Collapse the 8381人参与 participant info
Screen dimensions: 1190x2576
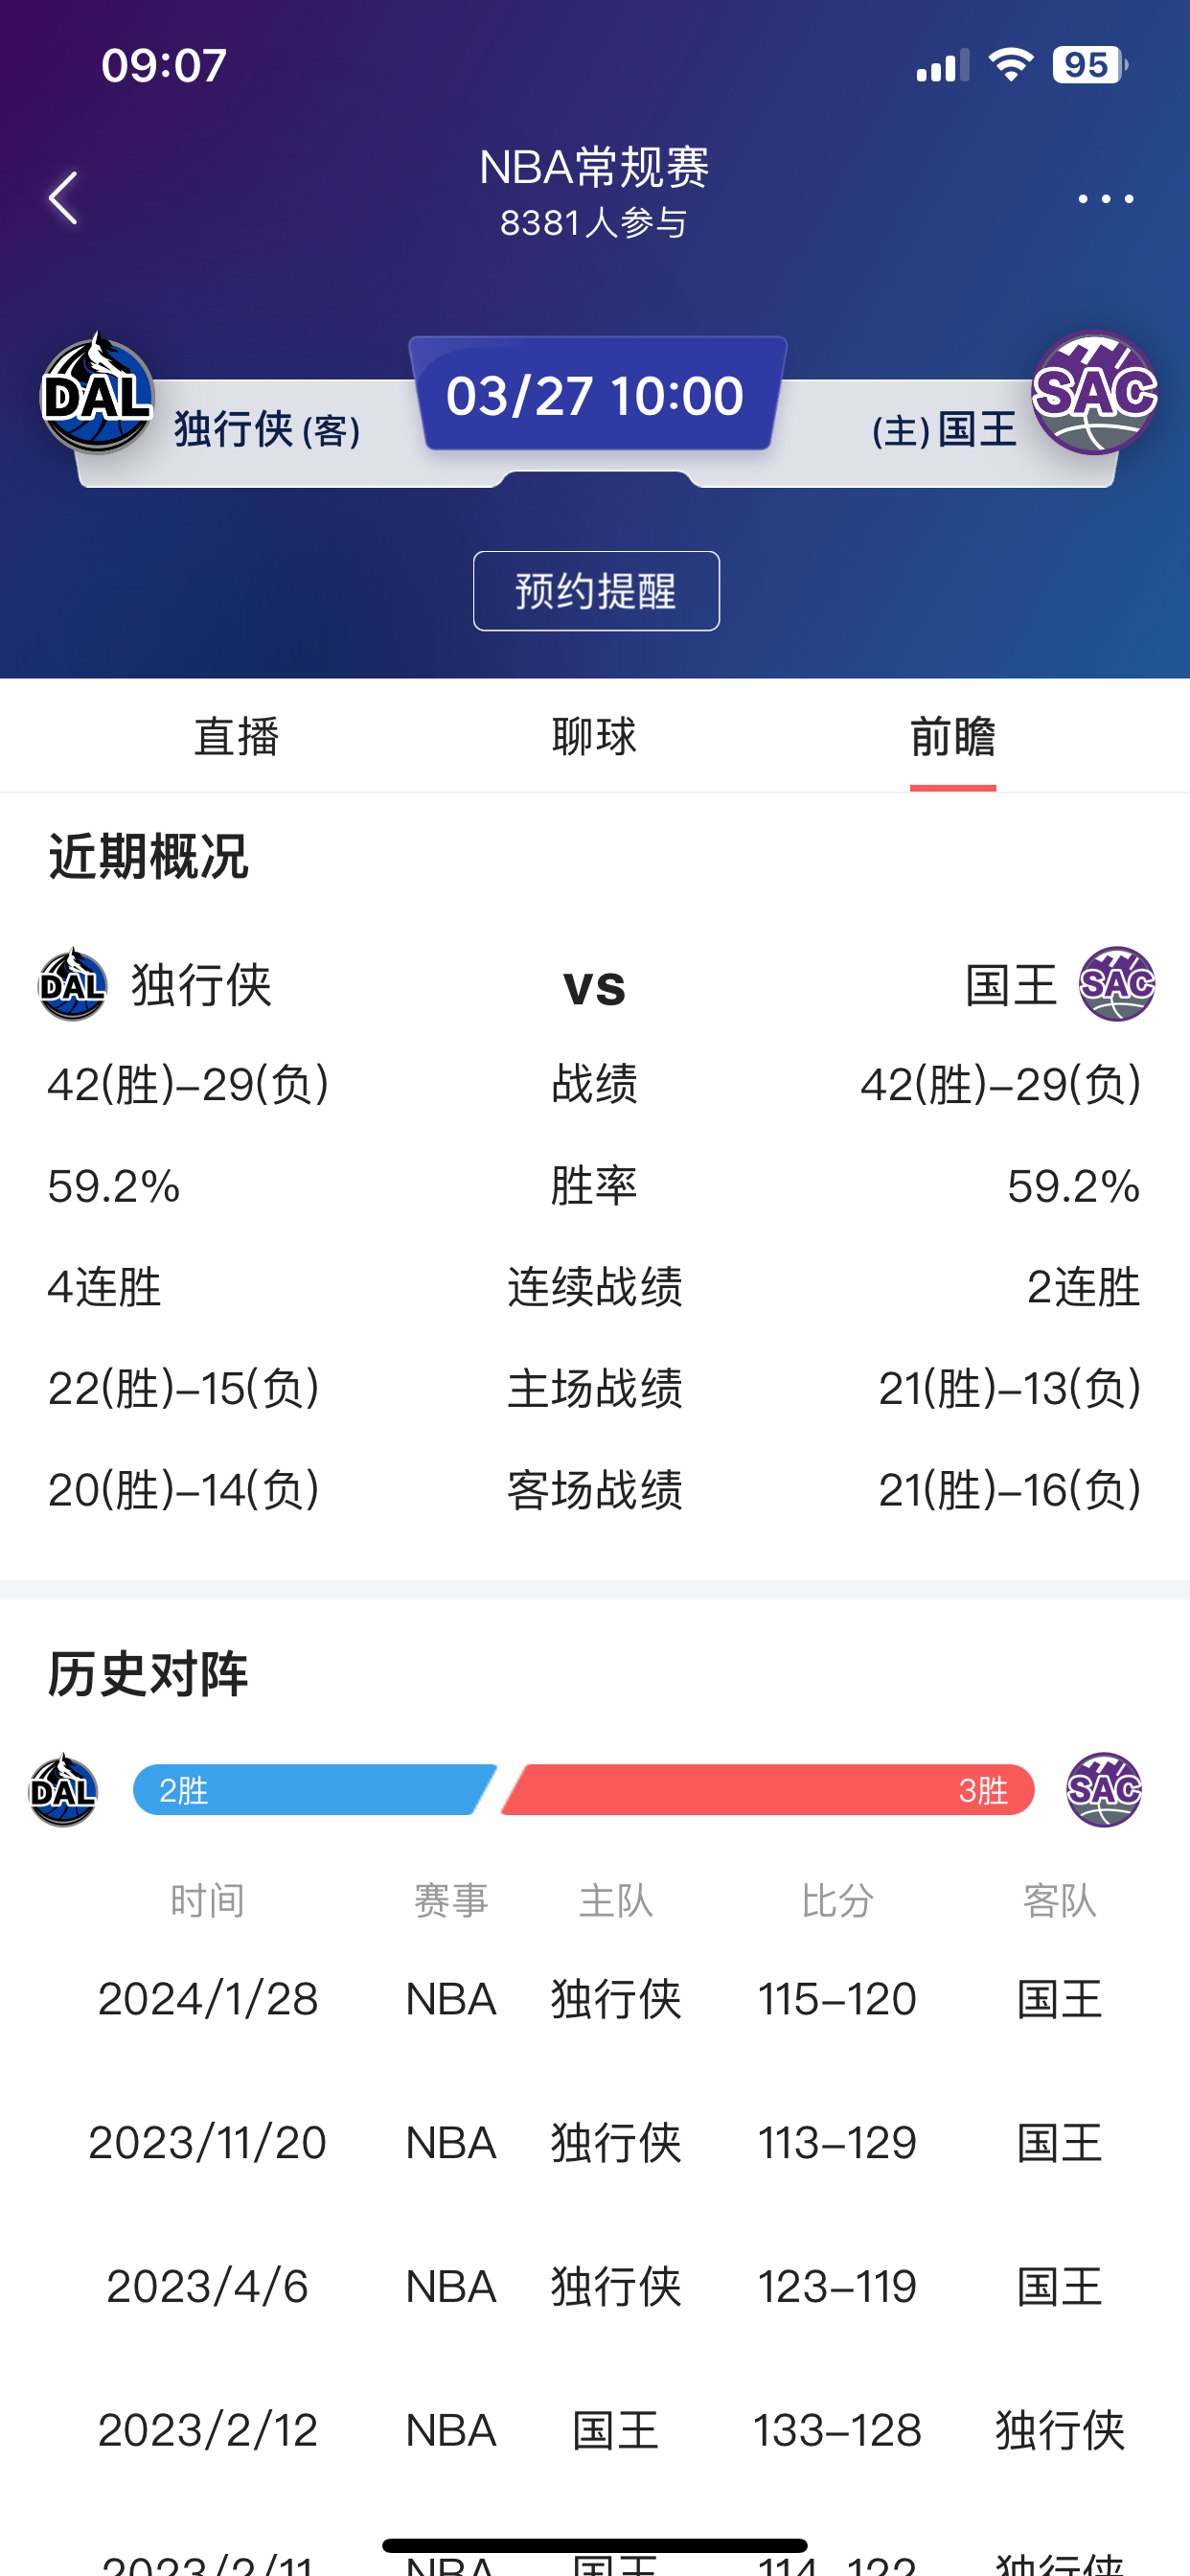pyautogui.click(x=595, y=222)
